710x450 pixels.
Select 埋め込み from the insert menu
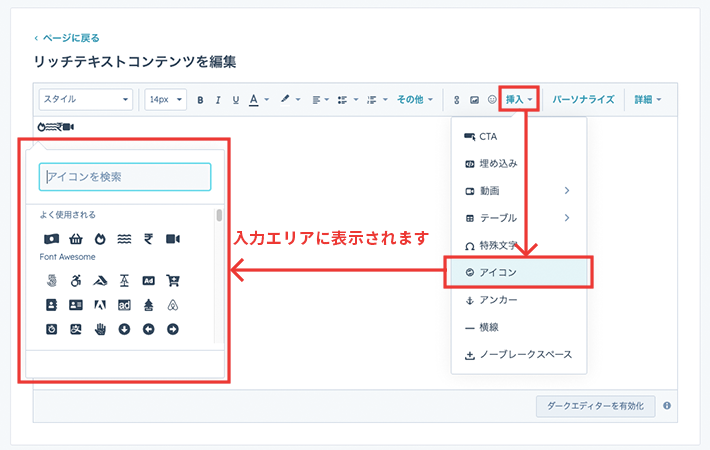click(x=519, y=163)
